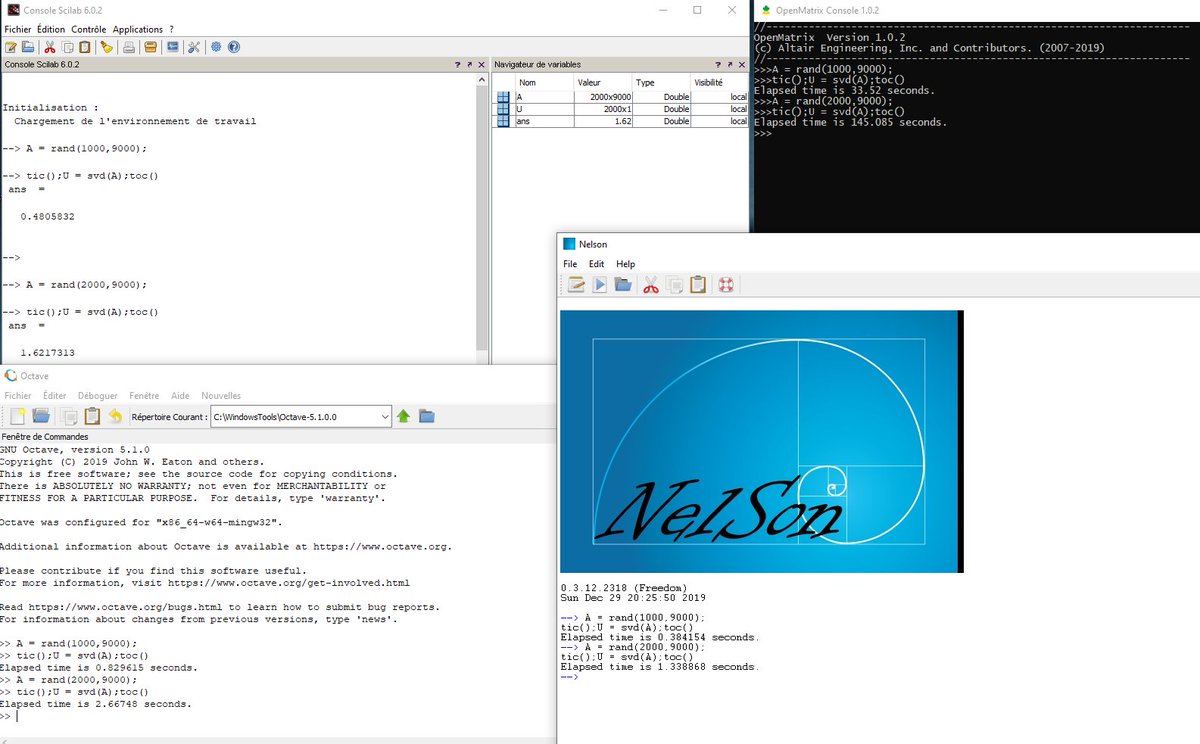1200x744 pixels.
Task: Open Déboguer menu in Octave
Action: tap(98, 396)
